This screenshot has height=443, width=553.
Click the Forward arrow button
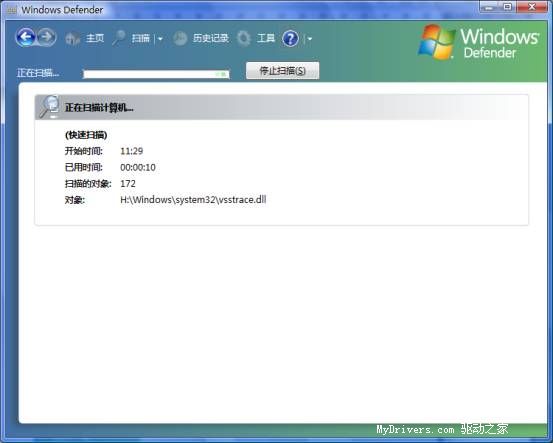tap(47, 37)
